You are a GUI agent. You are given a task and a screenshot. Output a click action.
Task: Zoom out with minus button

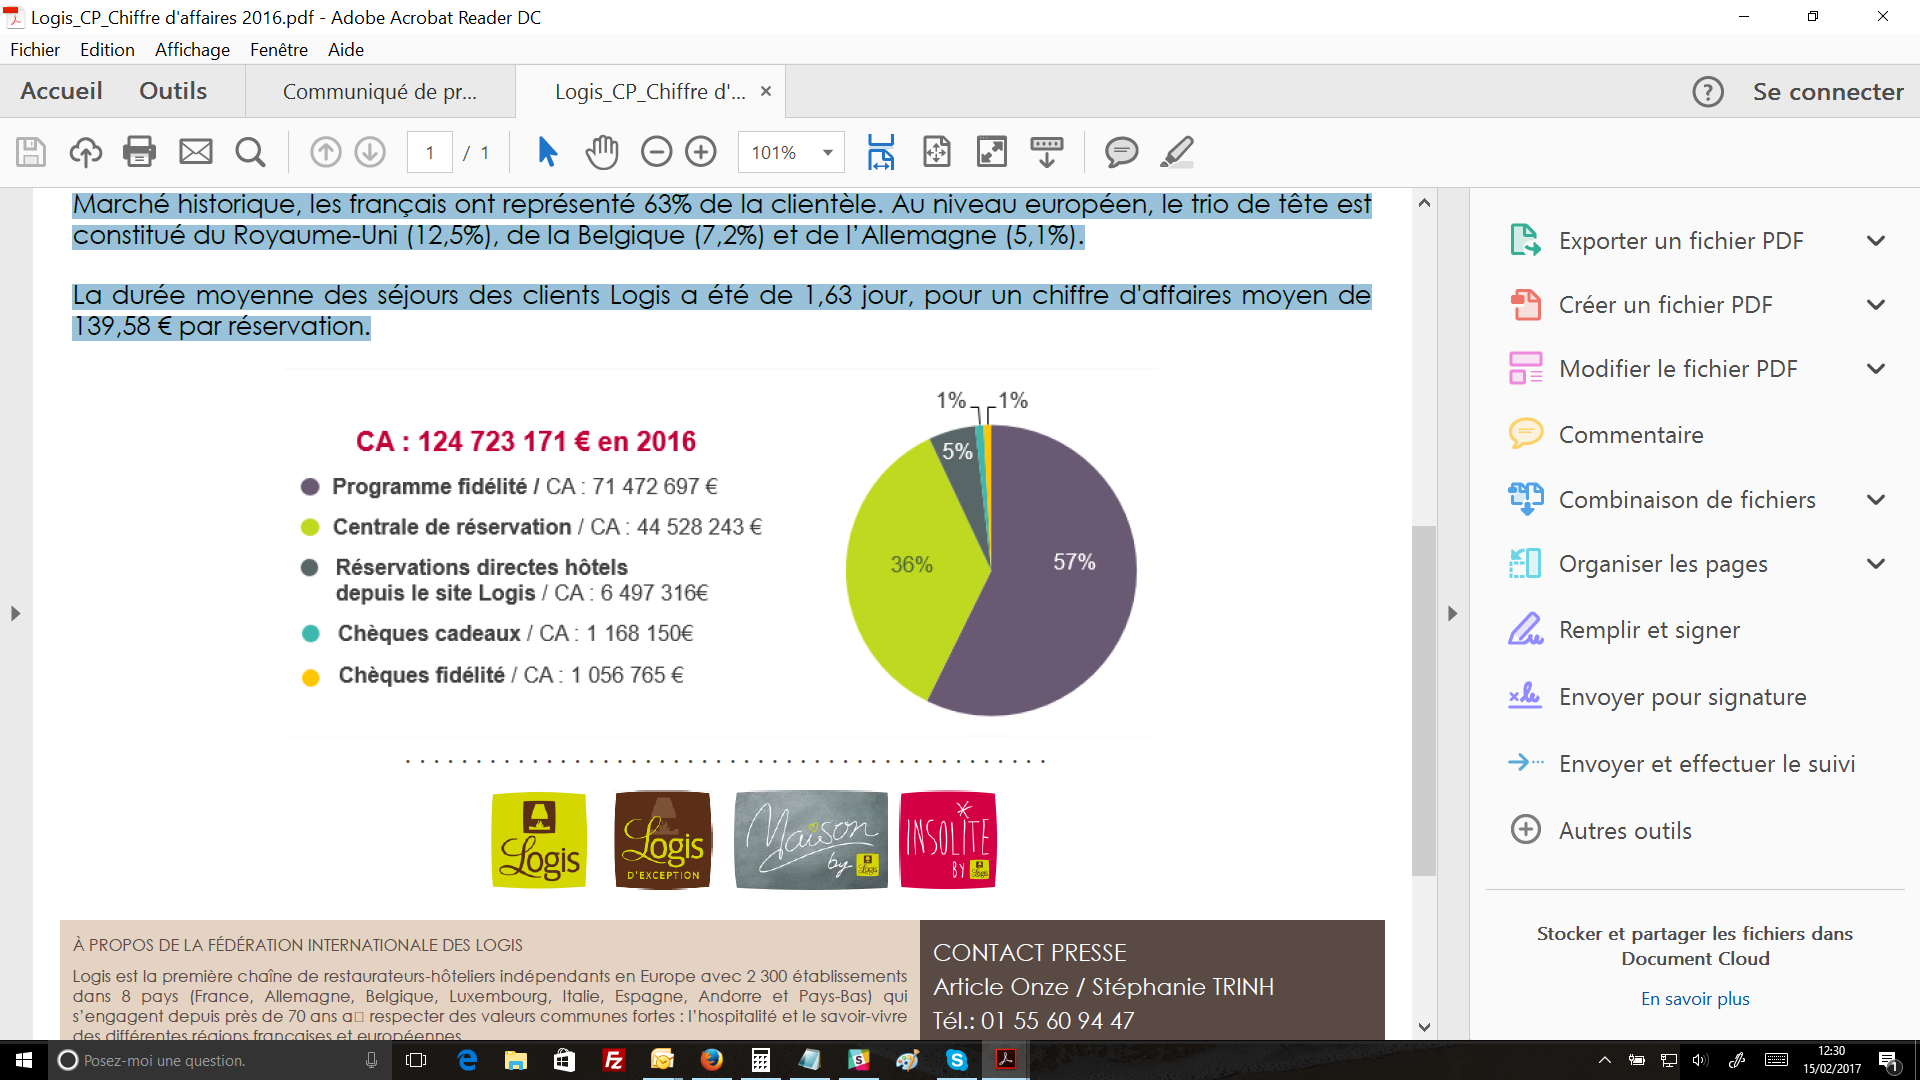(656, 152)
